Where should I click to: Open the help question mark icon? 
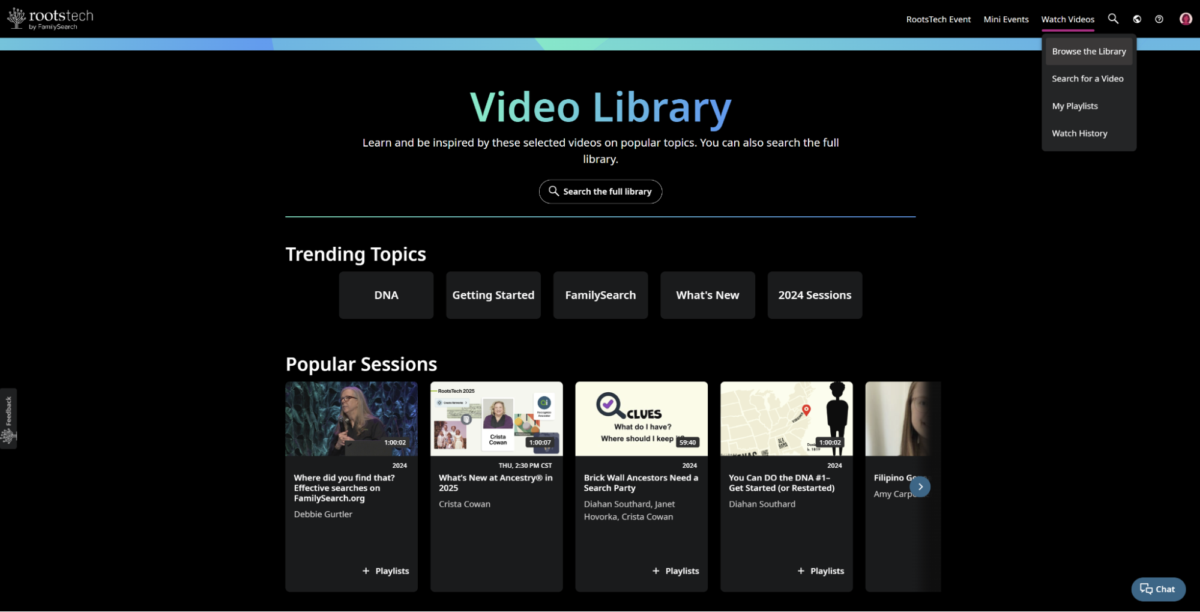[x=1160, y=18]
